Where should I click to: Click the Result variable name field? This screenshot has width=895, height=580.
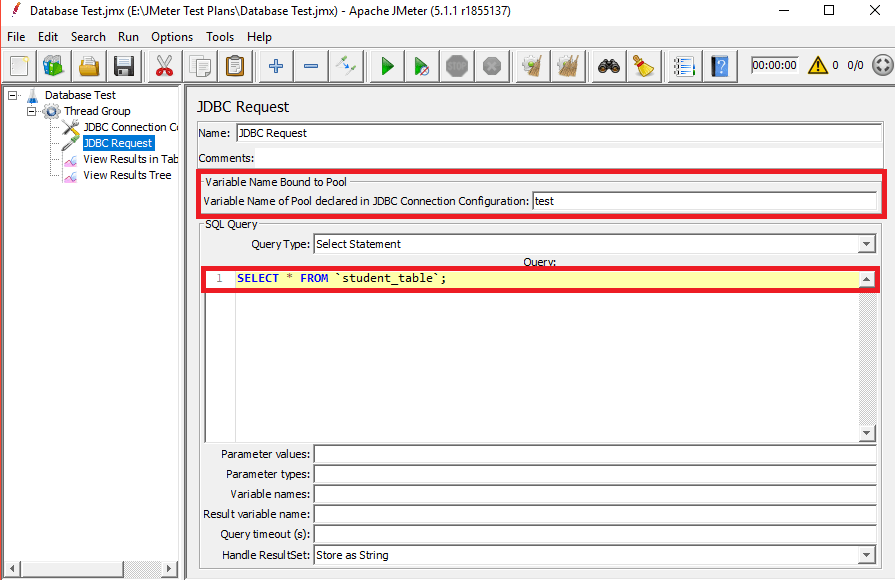coord(595,514)
